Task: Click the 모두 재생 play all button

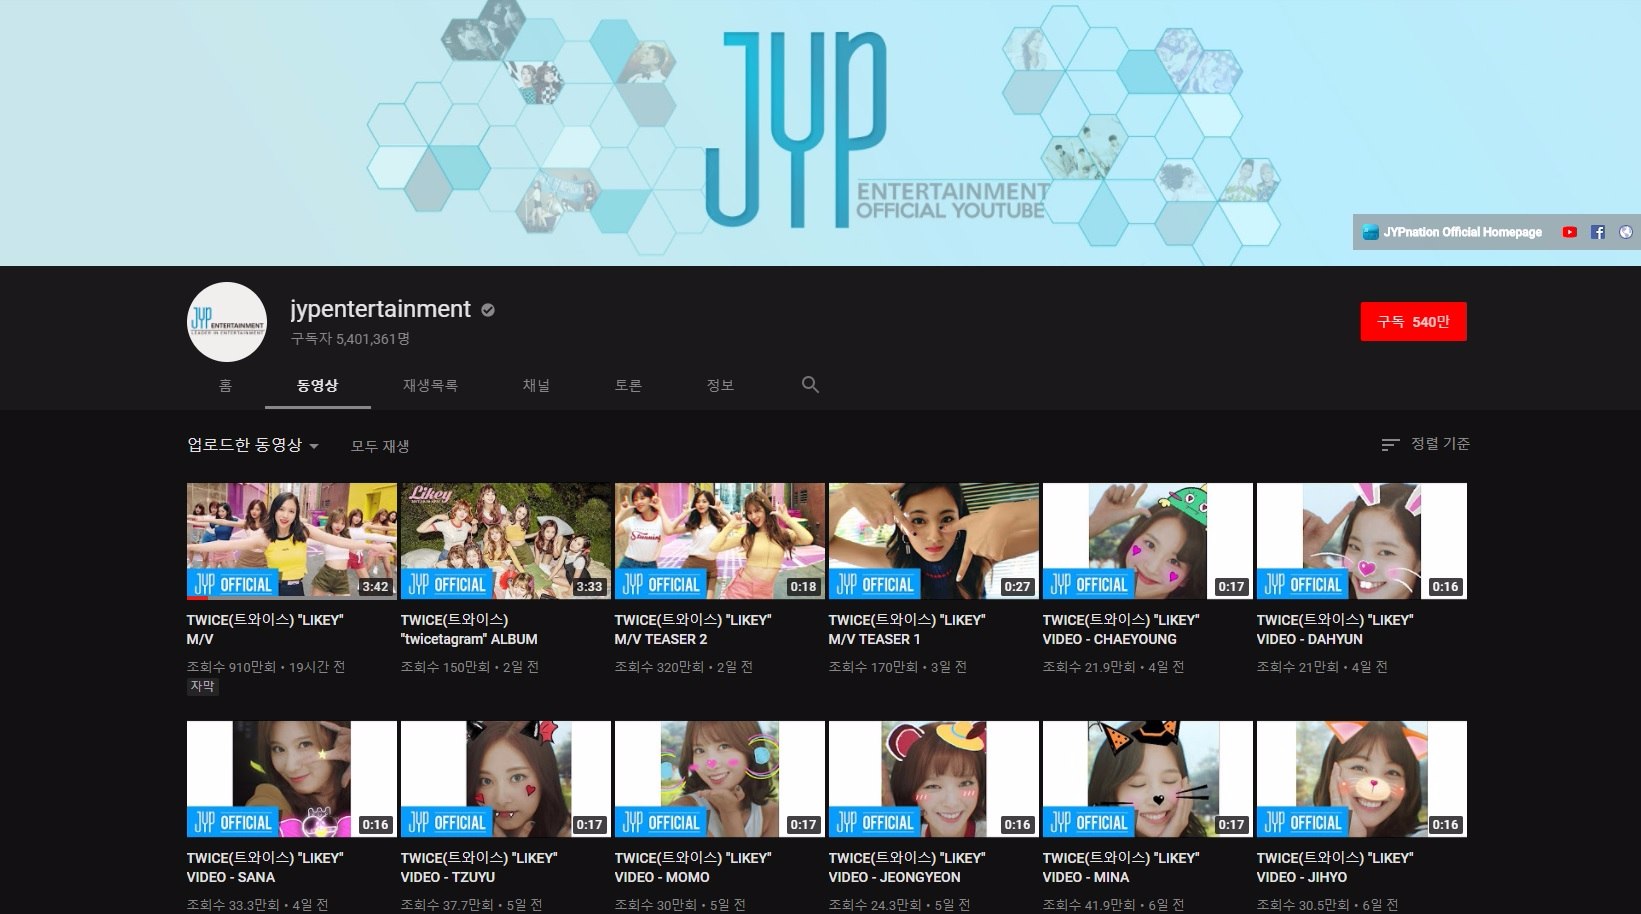Action: 380,446
